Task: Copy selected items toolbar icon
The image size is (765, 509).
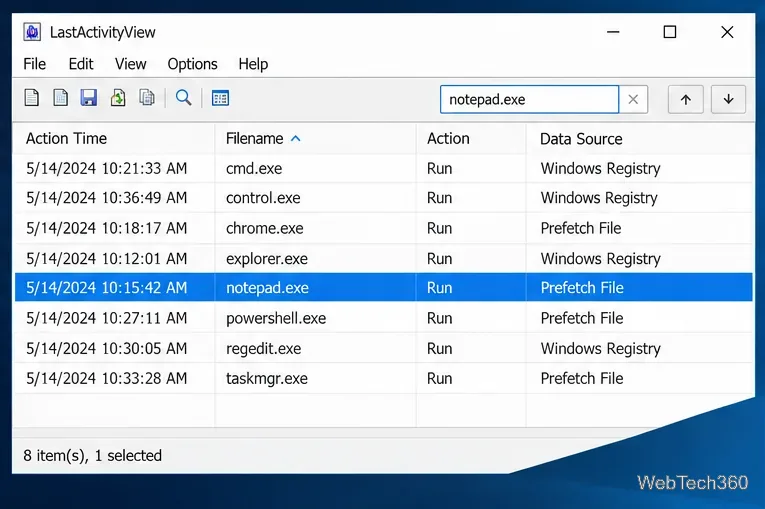Action: [147, 98]
